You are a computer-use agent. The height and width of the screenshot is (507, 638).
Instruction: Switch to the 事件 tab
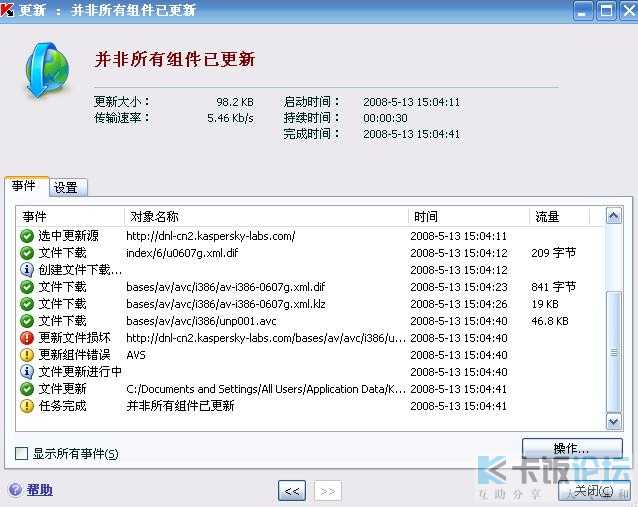point(26,186)
